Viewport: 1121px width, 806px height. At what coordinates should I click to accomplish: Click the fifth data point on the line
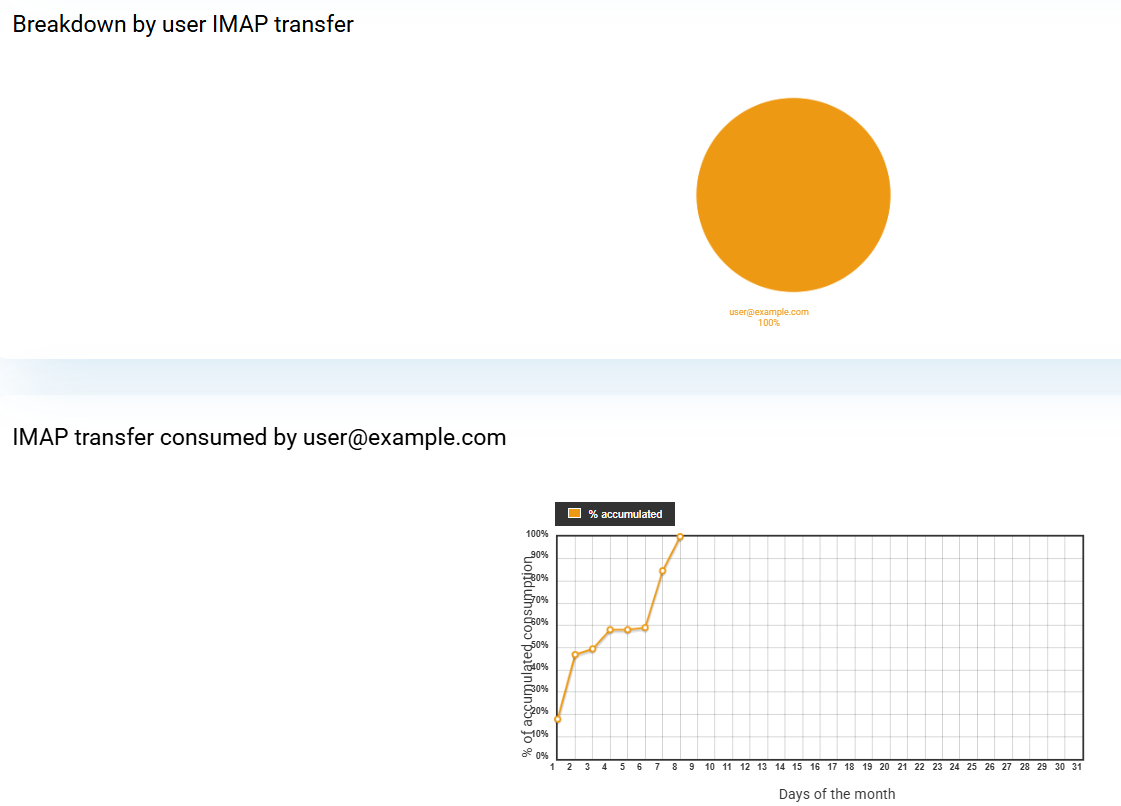point(627,630)
